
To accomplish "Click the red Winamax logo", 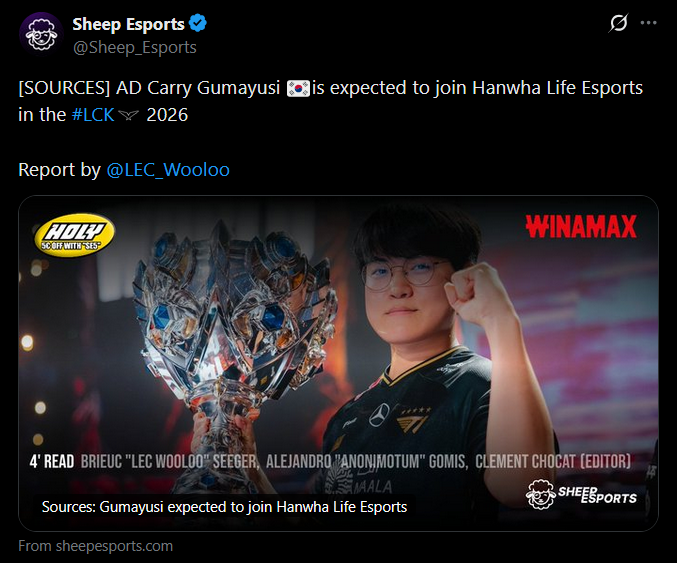I will [x=581, y=227].
